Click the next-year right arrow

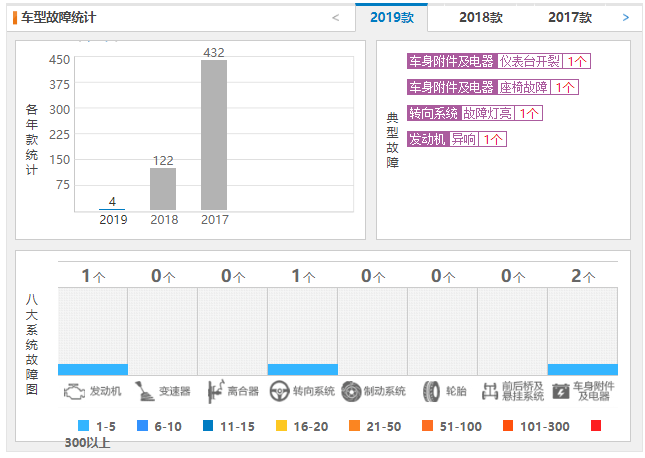tap(626, 18)
